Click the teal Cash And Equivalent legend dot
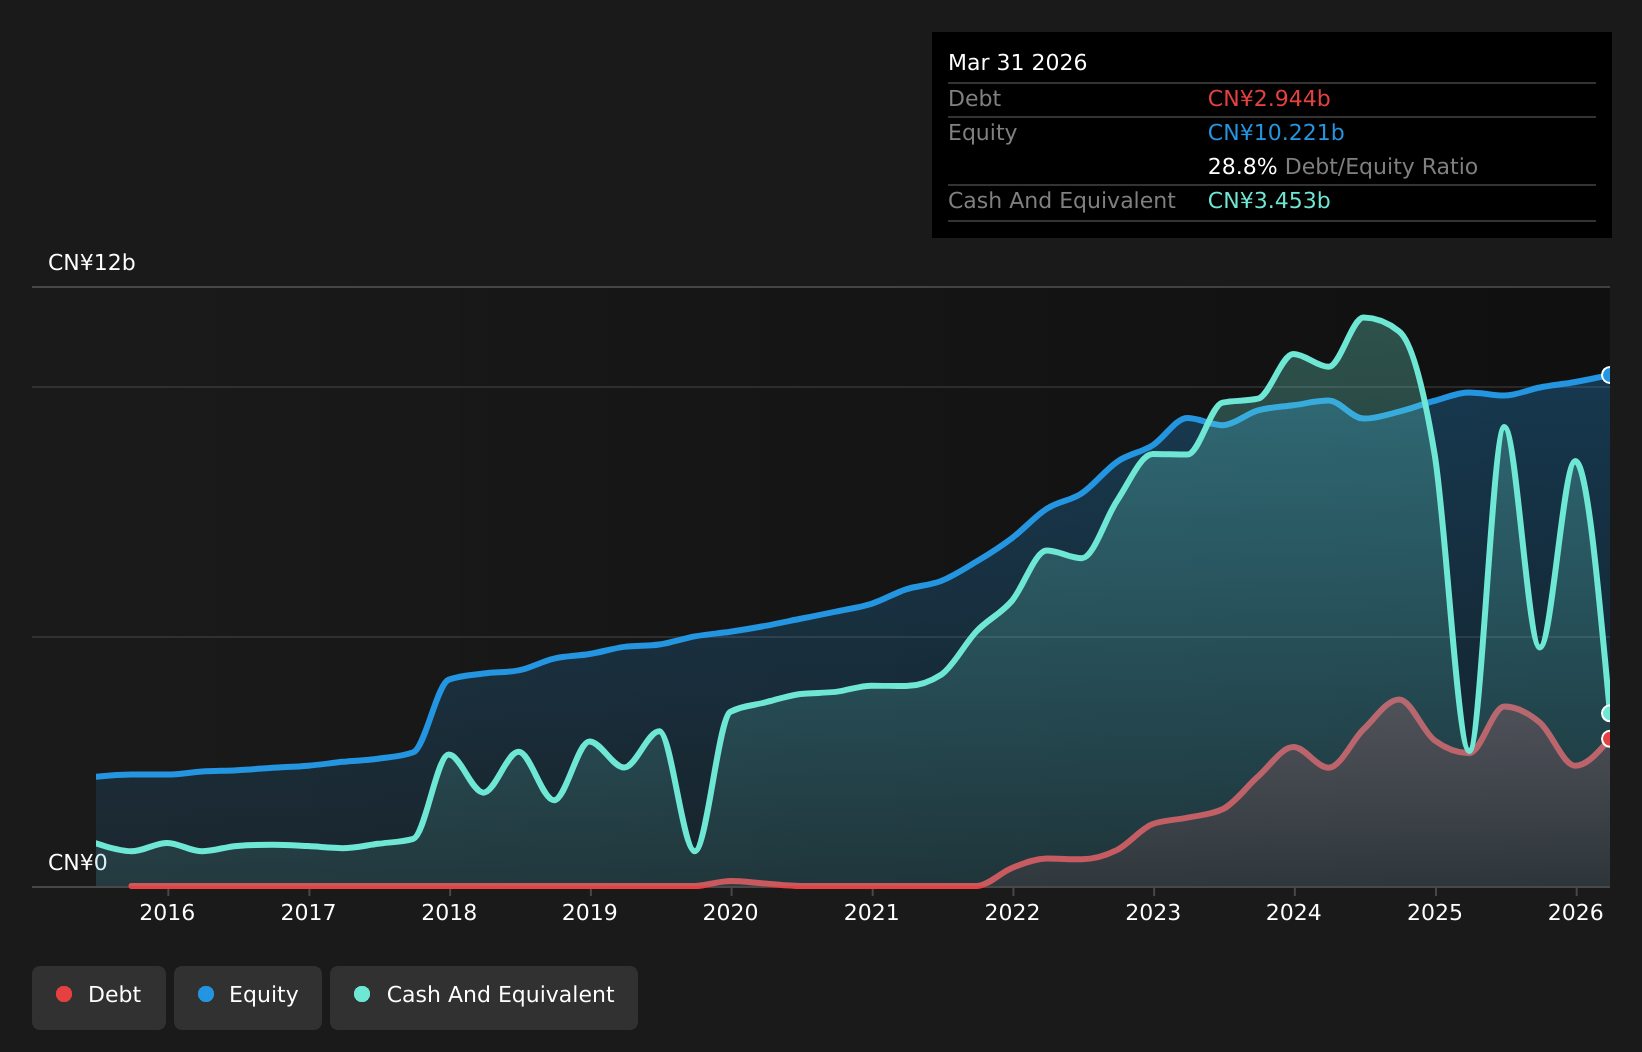Screen dimensions: 1642x1052 tap(362, 994)
